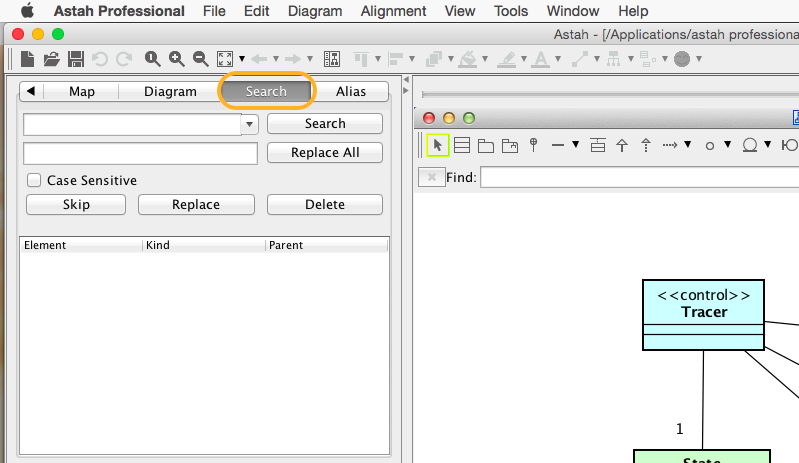The height and width of the screenshot is (463, 799).
Task: Switch to the Map tab
Action: [82, 91]
